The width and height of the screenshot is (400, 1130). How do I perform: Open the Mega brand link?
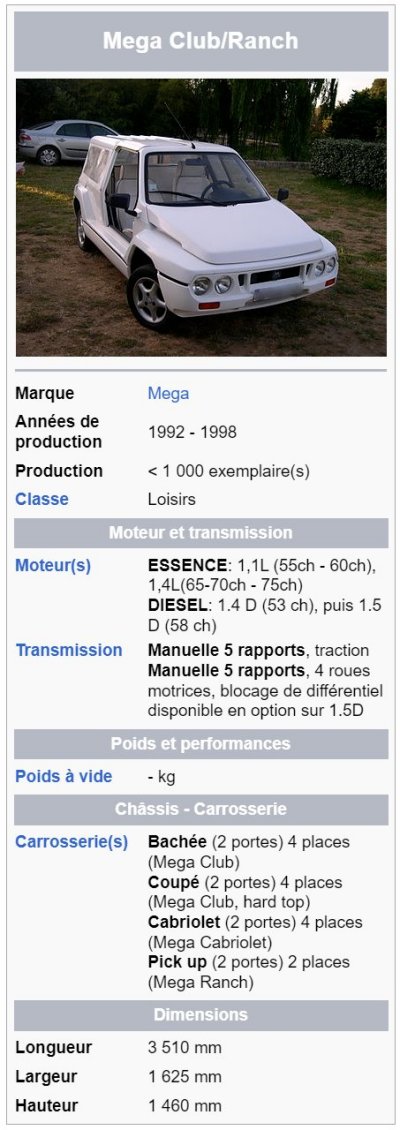pyautogui.click(x=168, y=393)
